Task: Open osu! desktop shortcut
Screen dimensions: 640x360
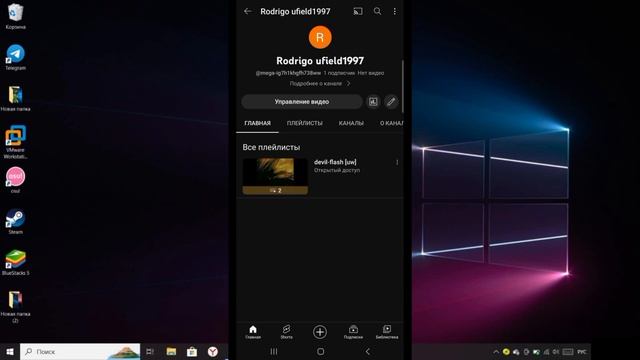Action: tap(16, 180)
